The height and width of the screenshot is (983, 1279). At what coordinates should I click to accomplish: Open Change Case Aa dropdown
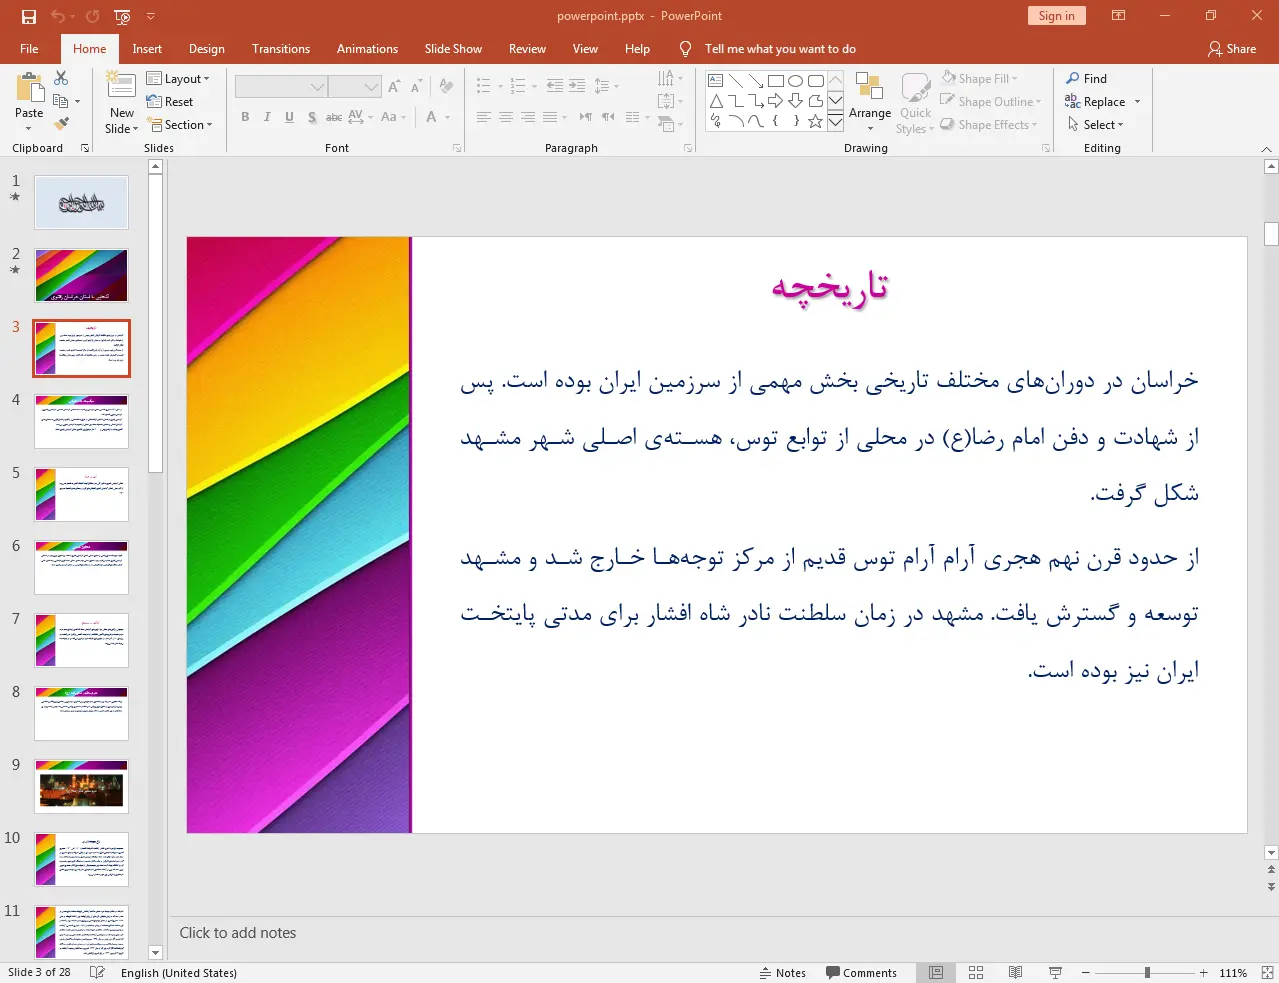393,117
